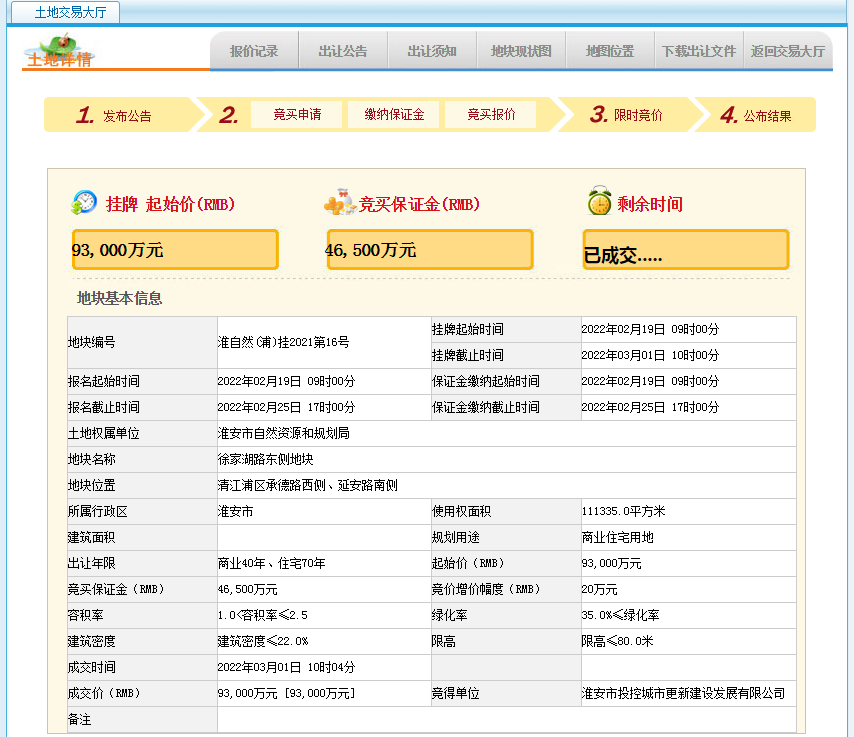This screenshot has width=854, height=737.
Task: Open the 出让公告 menu tab
Action: (343, 51)
